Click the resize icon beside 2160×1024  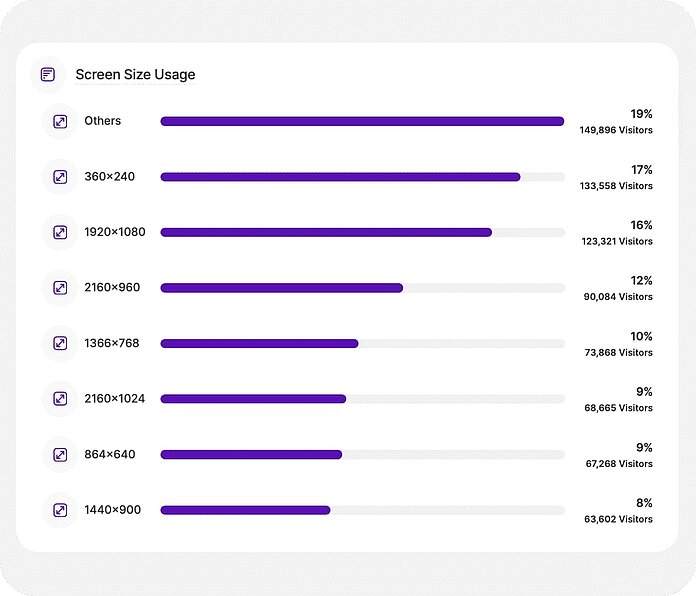click(60, 399)
